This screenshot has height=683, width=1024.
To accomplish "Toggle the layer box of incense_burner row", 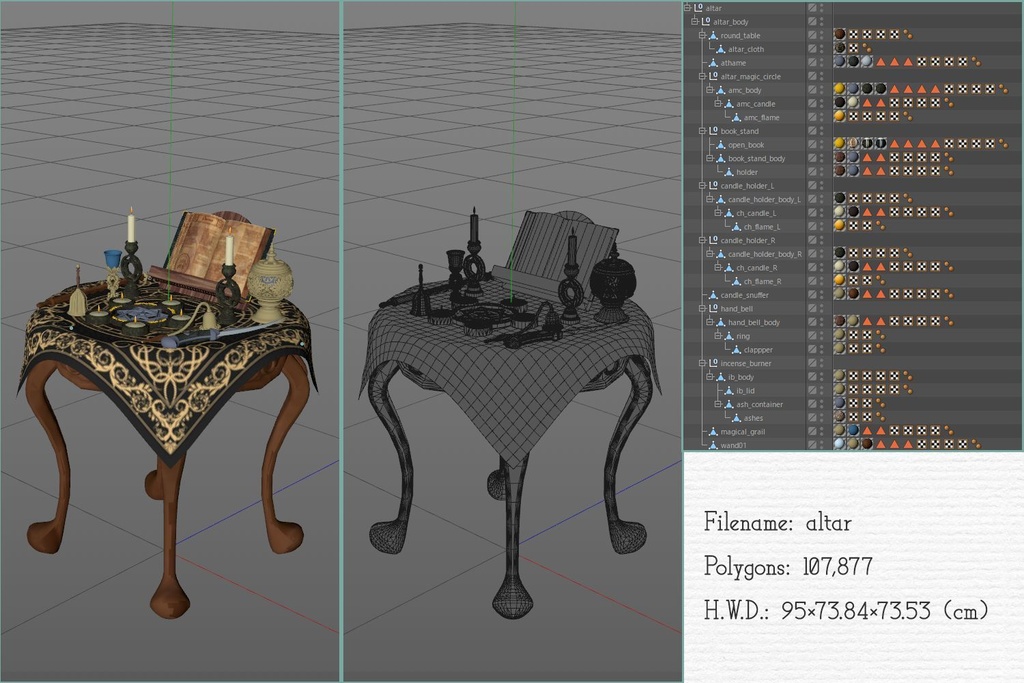I will point(812,363).
